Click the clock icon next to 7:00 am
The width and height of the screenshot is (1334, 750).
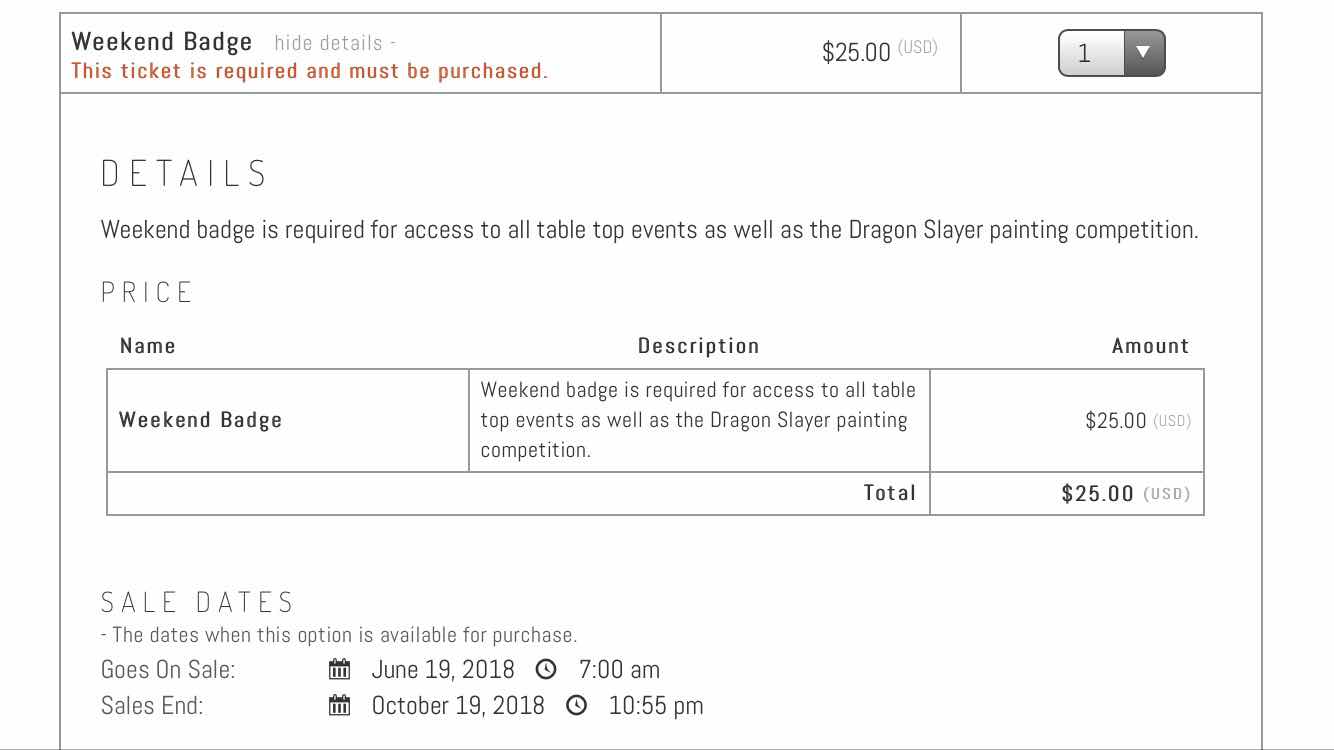point(546,669)
